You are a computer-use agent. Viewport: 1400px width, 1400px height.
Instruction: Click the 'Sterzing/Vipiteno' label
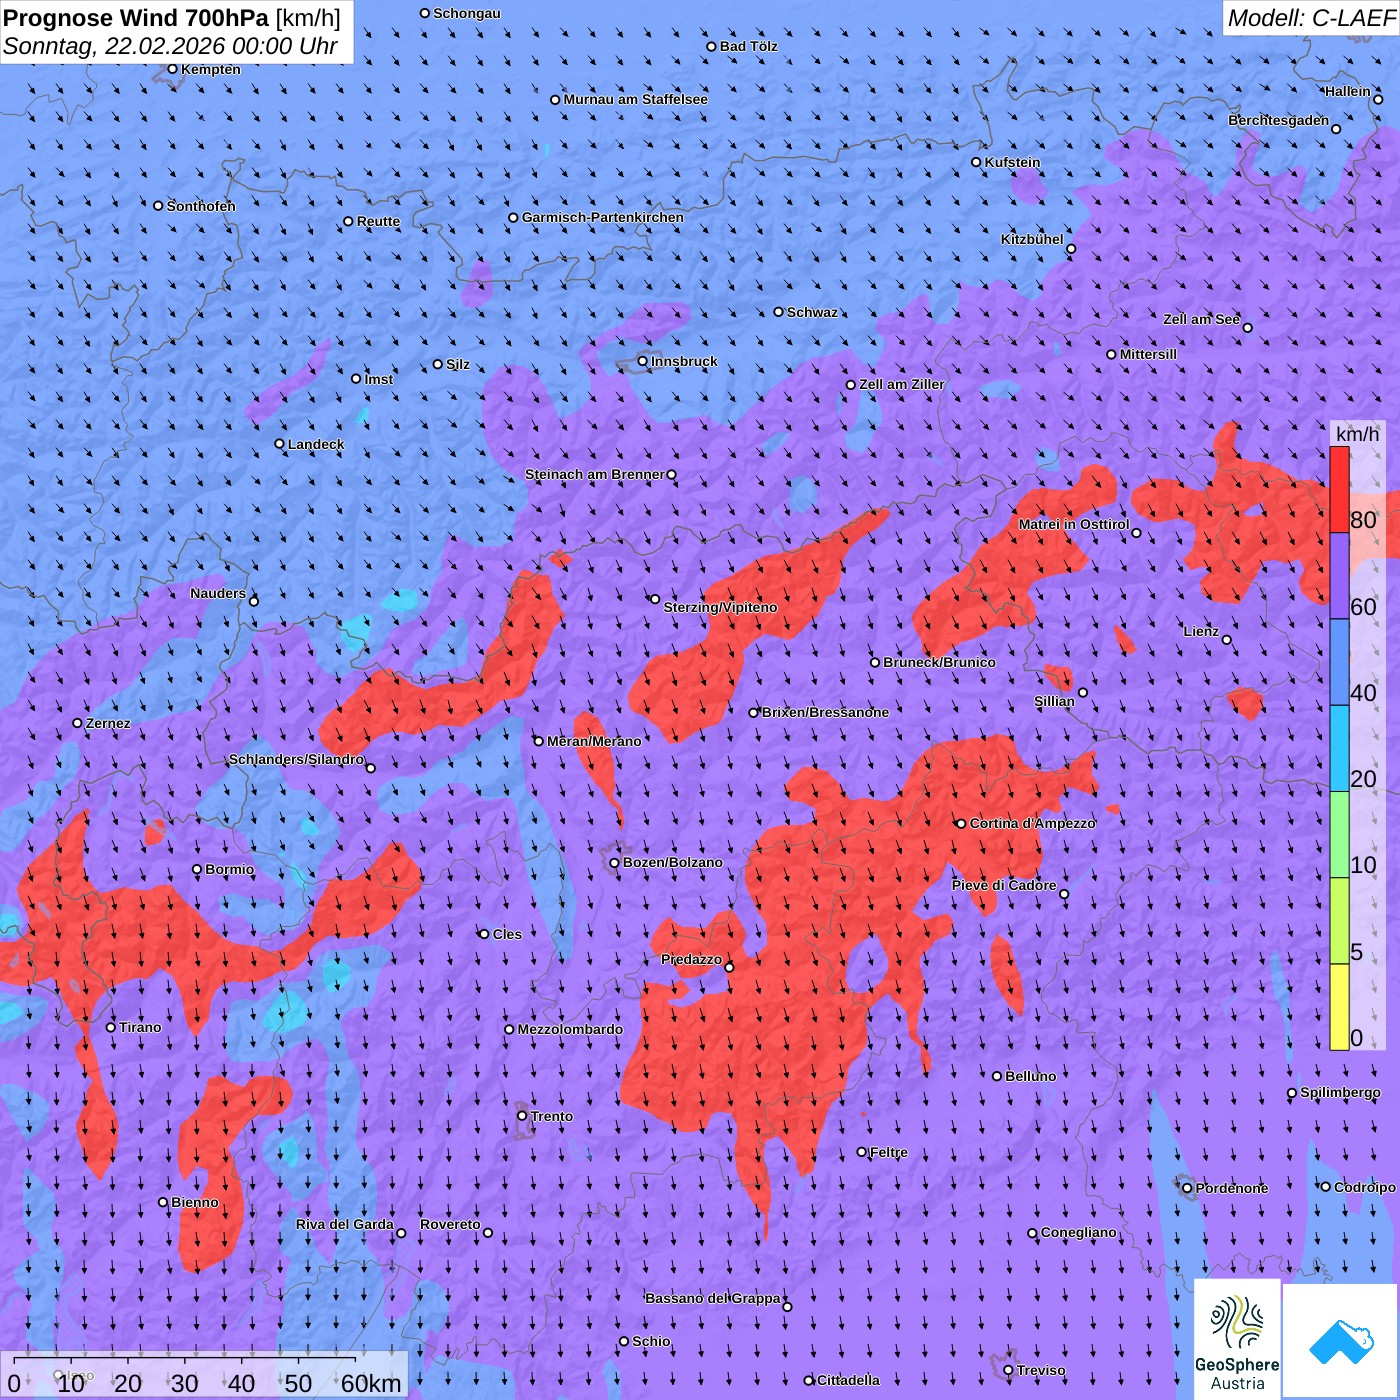(x=720, y=607)
